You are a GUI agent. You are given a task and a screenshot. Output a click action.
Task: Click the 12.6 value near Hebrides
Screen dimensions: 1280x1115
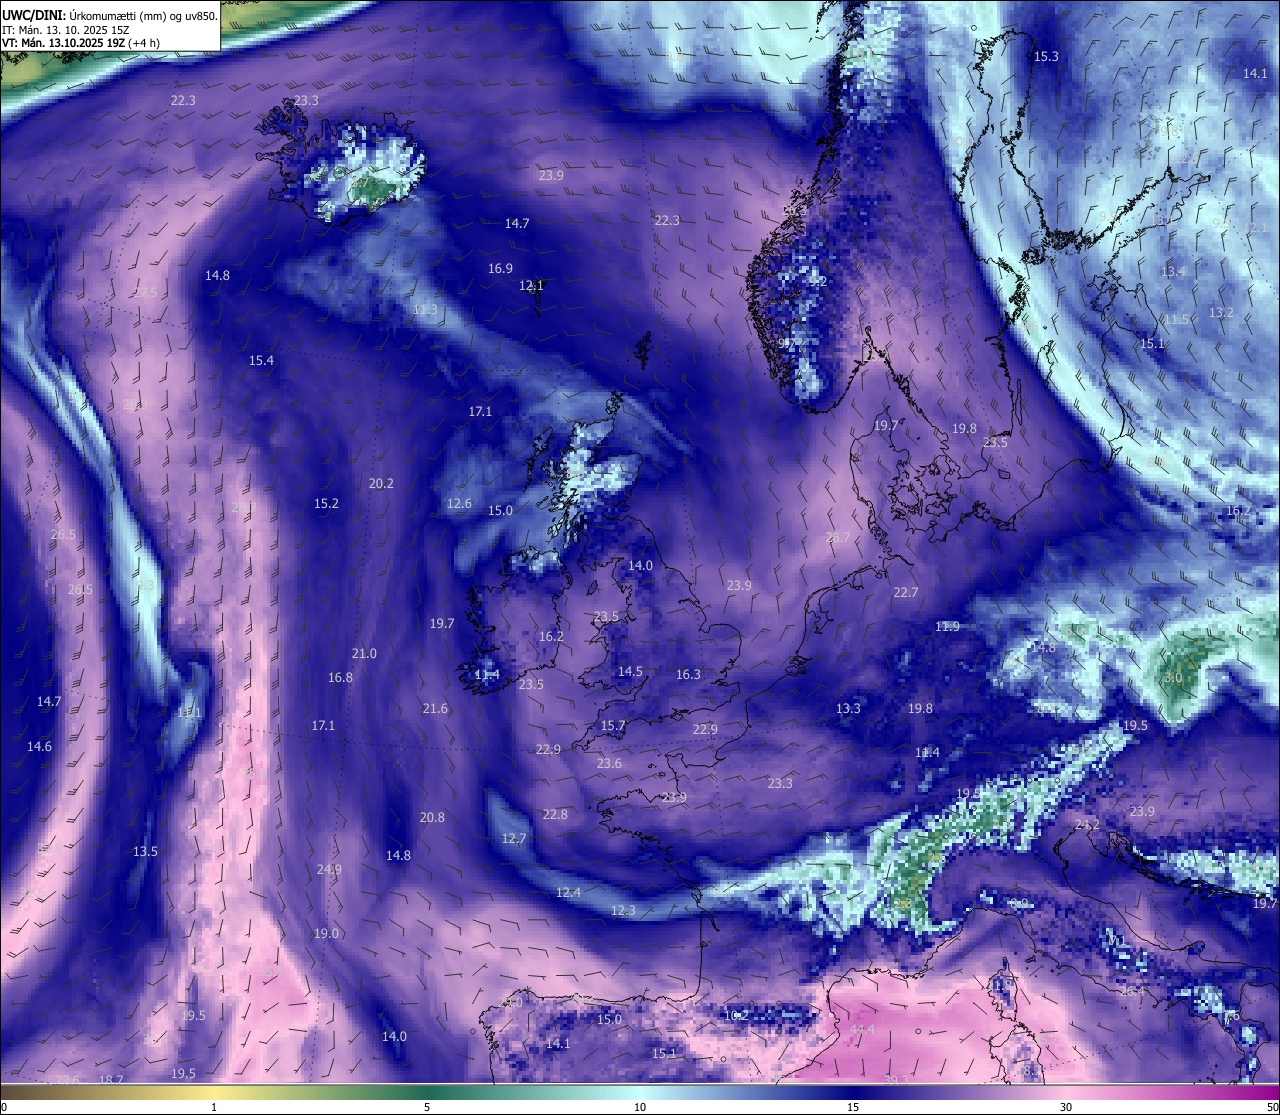click(x=459, y=503)
